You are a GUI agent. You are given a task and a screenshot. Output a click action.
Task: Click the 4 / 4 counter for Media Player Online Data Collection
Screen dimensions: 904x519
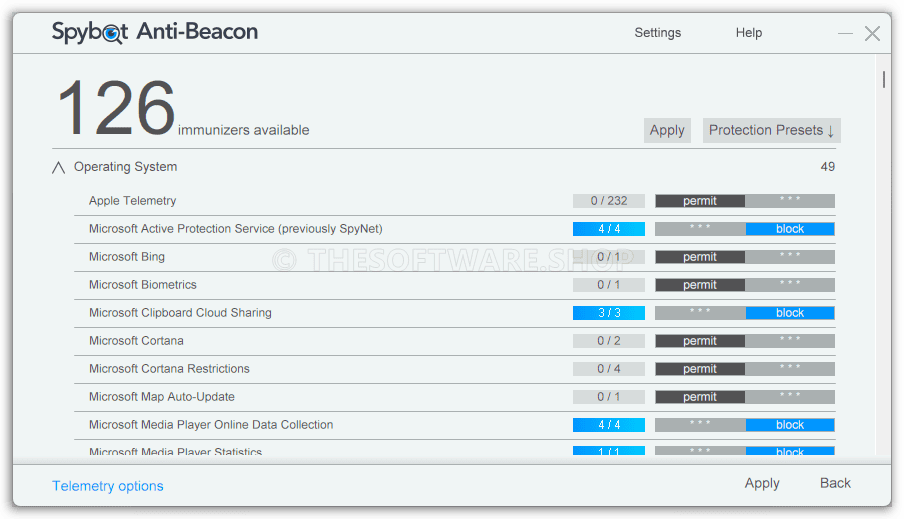point(609,425)
